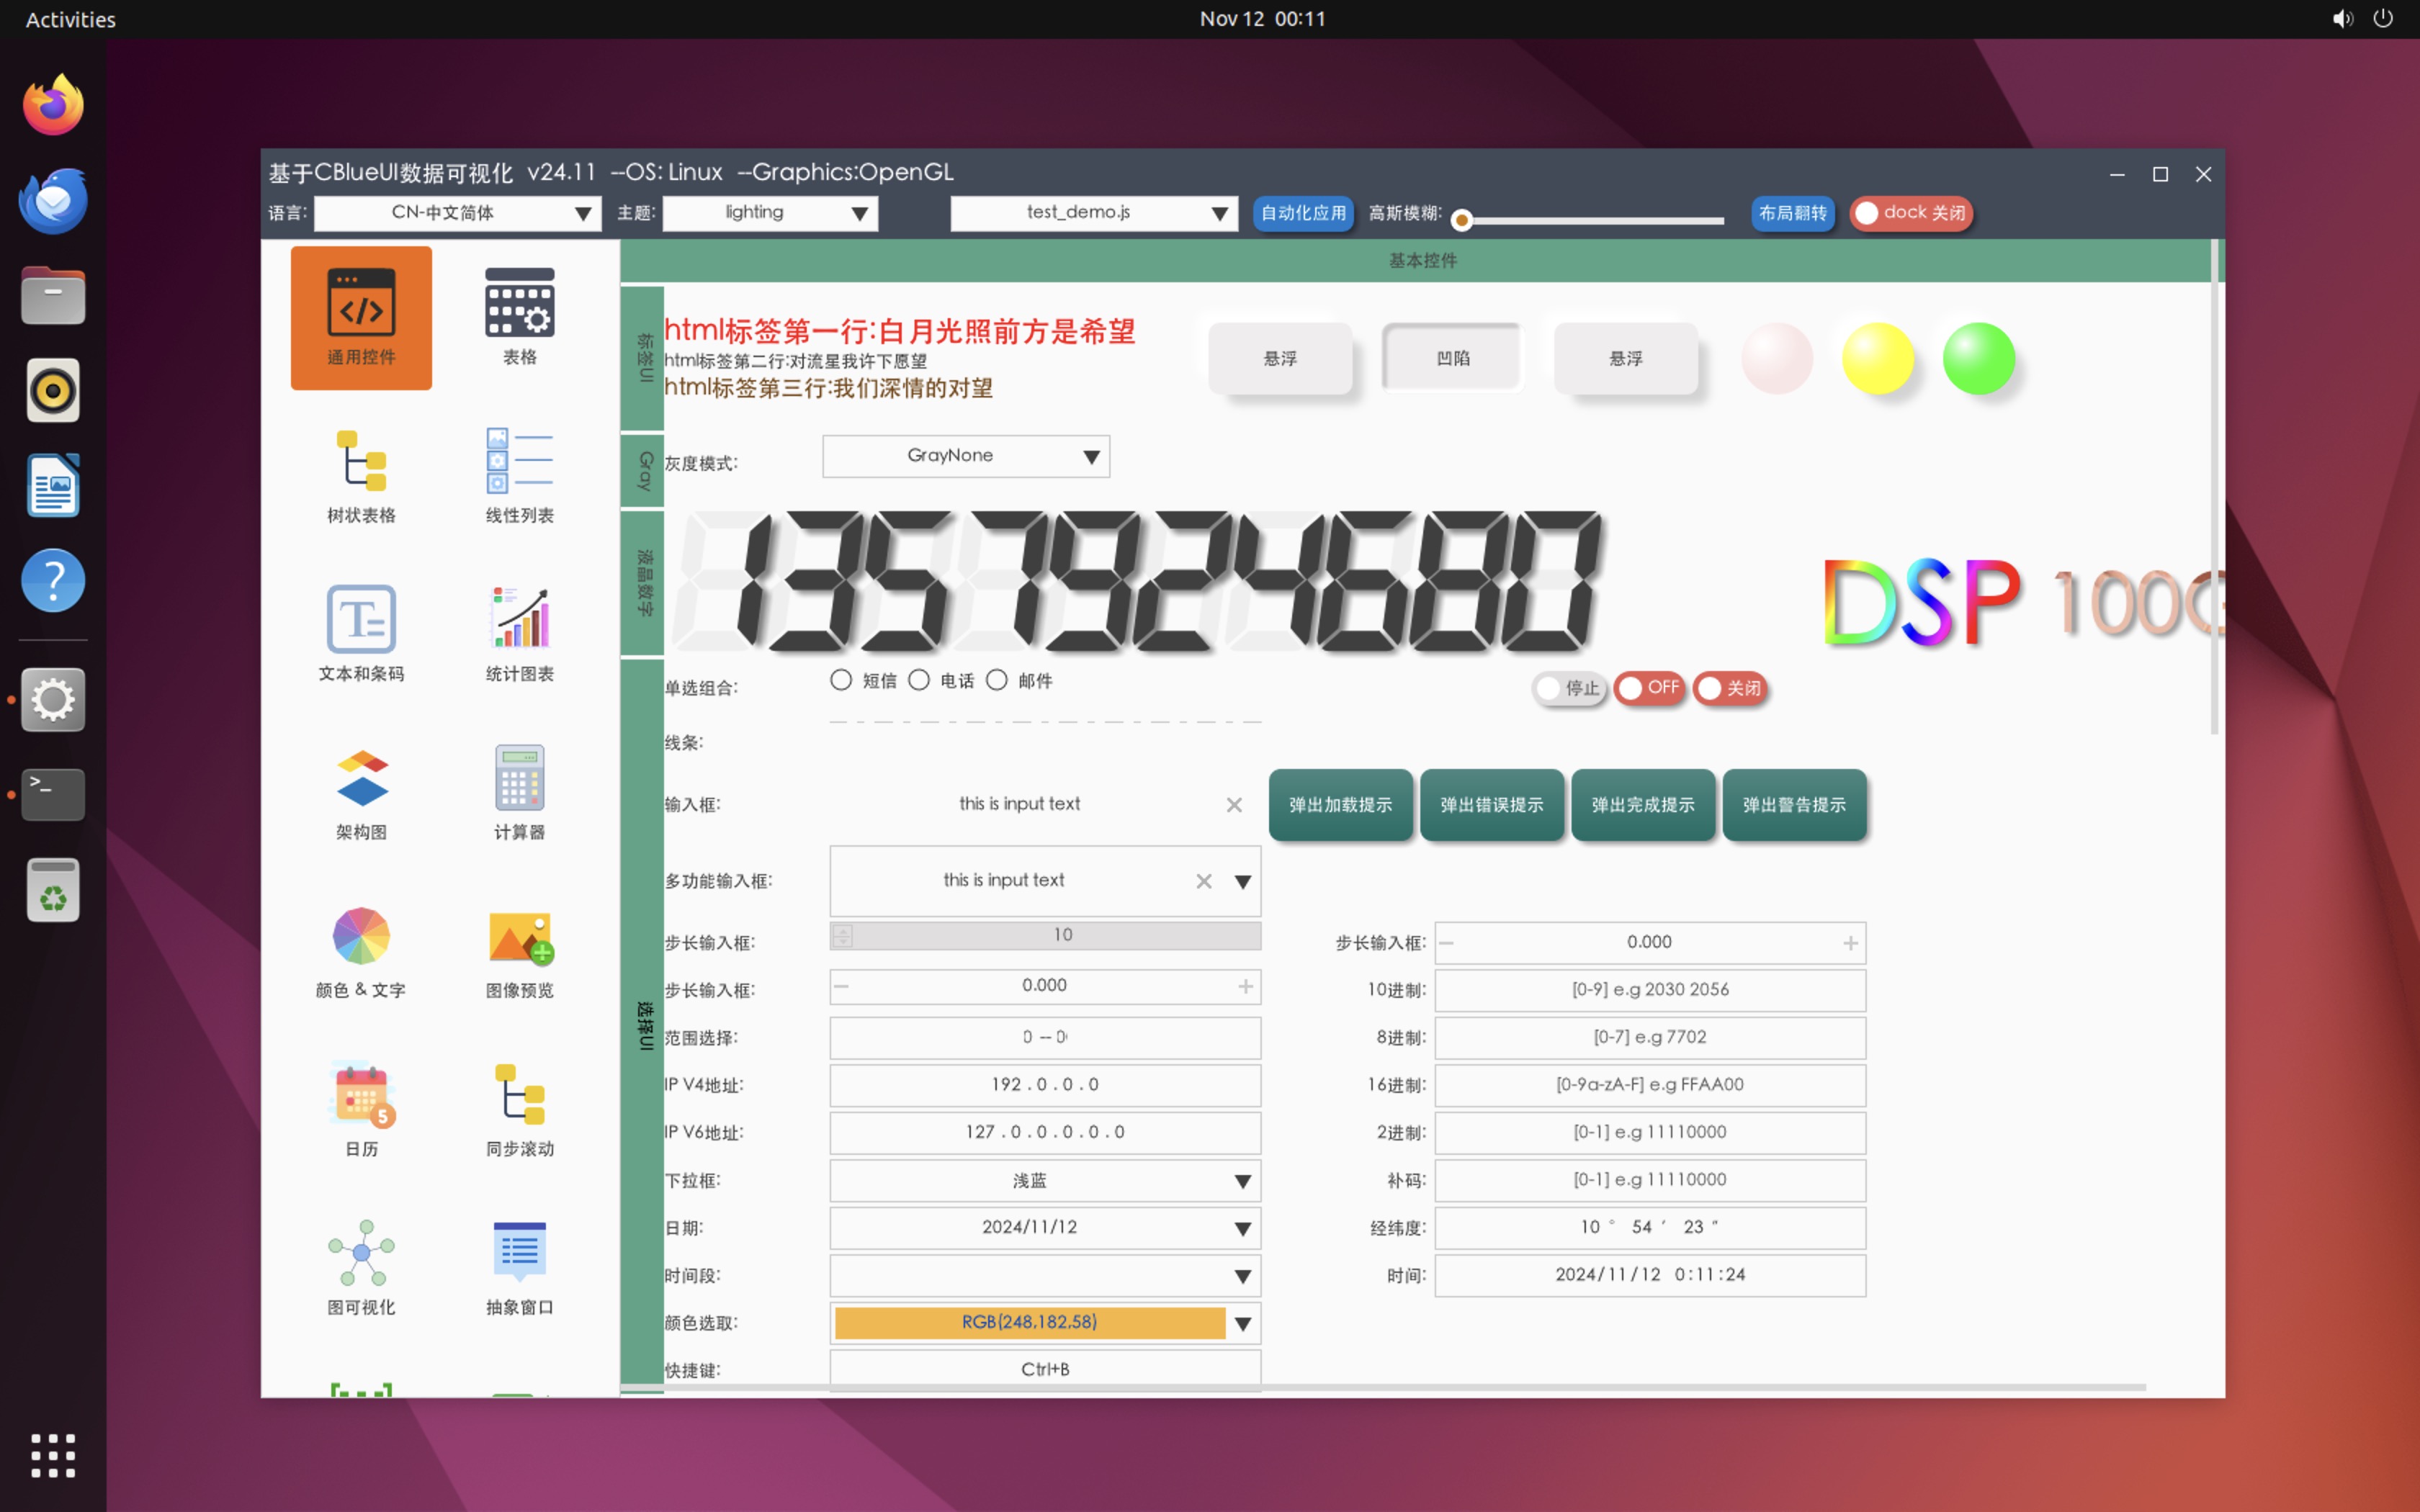Screen dimensions: 2420x1512
Task: Expand the 日期 2024/11/12 date dropdown
Action: click(x=1242, y=1229)
